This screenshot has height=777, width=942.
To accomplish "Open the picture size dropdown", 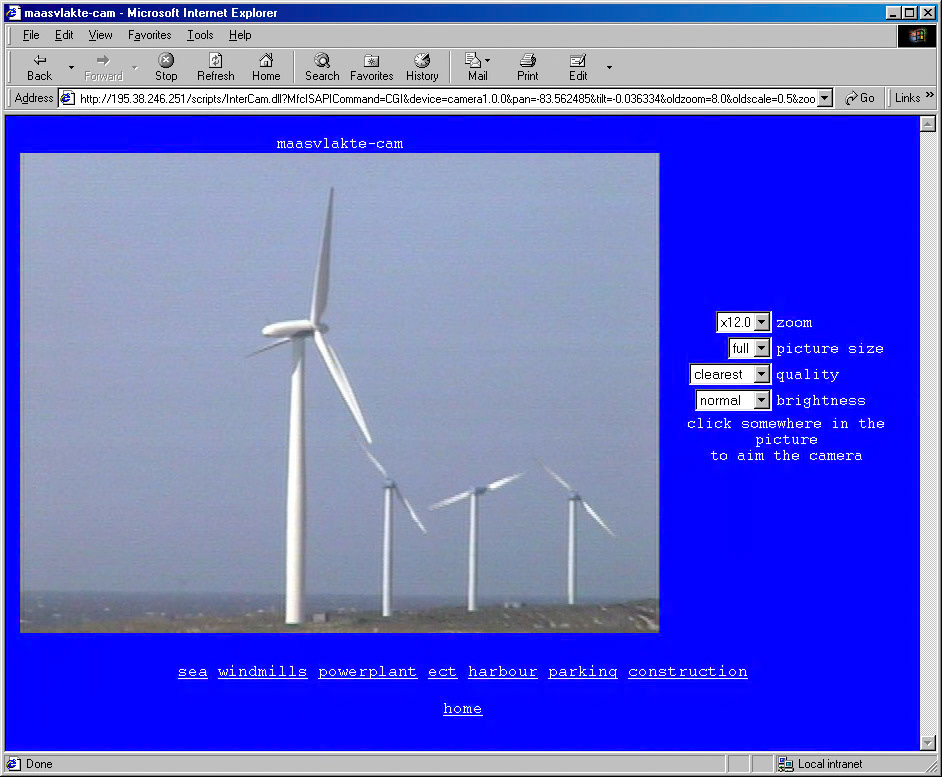I will [749, 348].
